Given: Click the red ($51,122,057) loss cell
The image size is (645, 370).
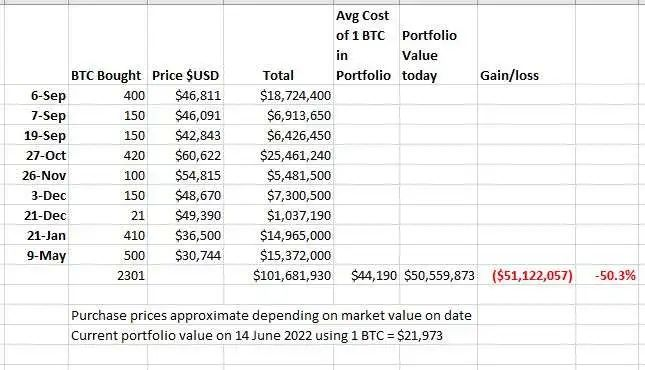Looking at the screenshot, I should [527, 275].
